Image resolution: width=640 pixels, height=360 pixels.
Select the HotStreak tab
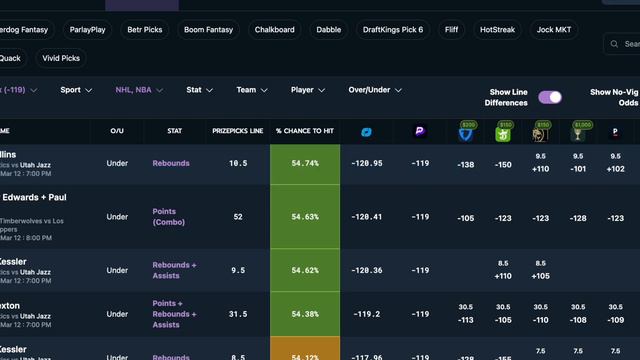497,30
